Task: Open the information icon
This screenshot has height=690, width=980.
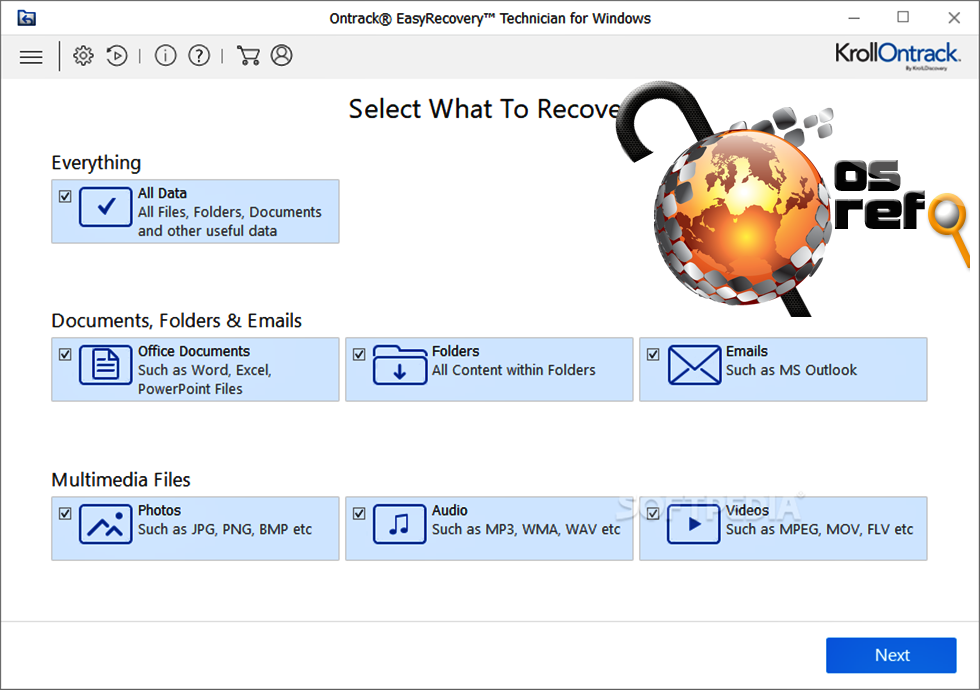Action: pos(165,56)
